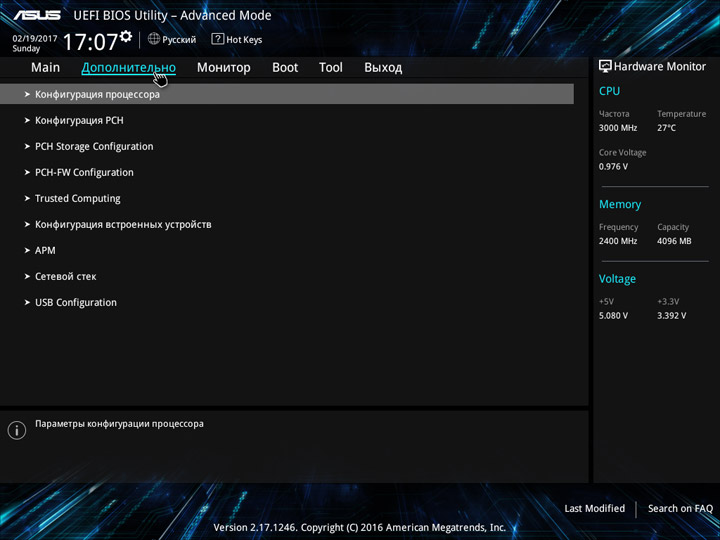This screenshot has height=540, width=720.
Task: Click the +3.3V value 3.392 V
Action: 671,315
